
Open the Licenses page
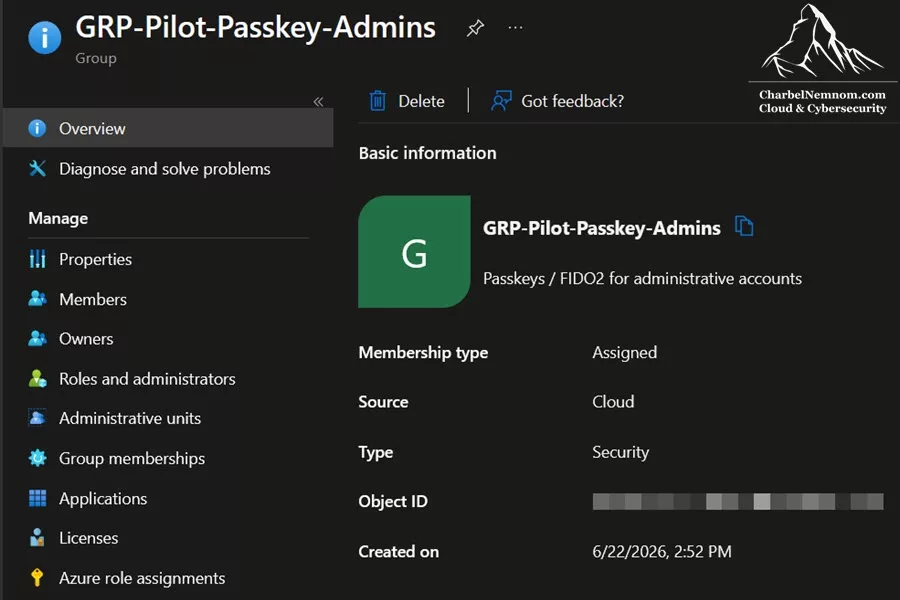tap(88, 538)
